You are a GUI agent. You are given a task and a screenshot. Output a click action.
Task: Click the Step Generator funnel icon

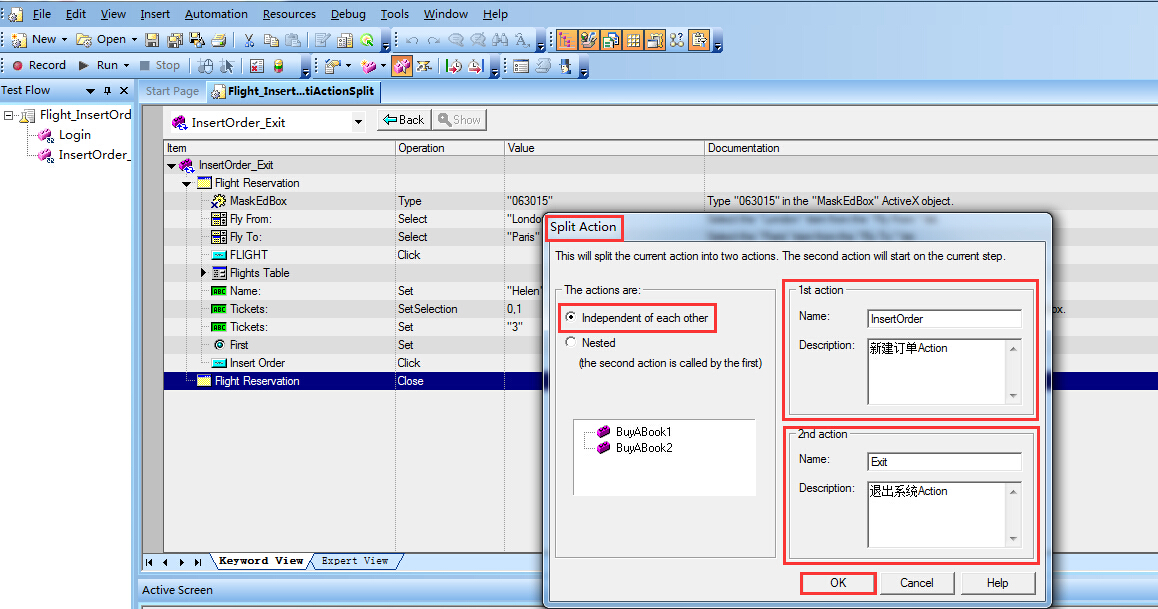click(423, 66)
